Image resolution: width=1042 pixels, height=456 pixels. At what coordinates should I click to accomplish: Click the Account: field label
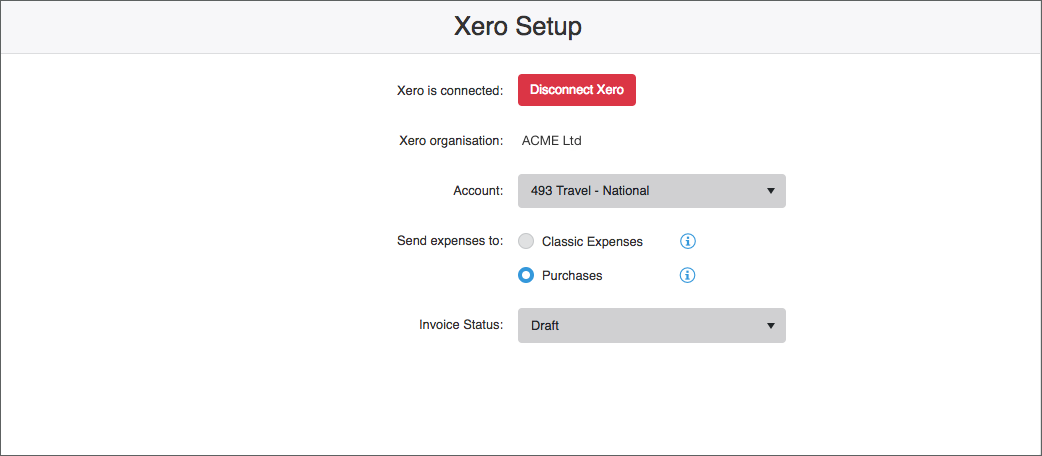click(x=478, y=191)
